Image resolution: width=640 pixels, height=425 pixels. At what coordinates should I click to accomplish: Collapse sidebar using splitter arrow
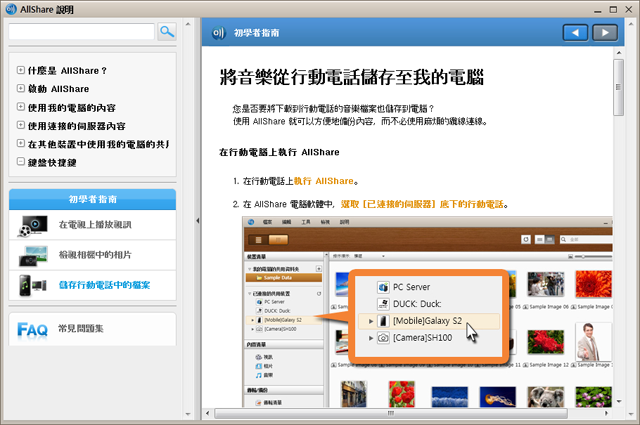198,220
